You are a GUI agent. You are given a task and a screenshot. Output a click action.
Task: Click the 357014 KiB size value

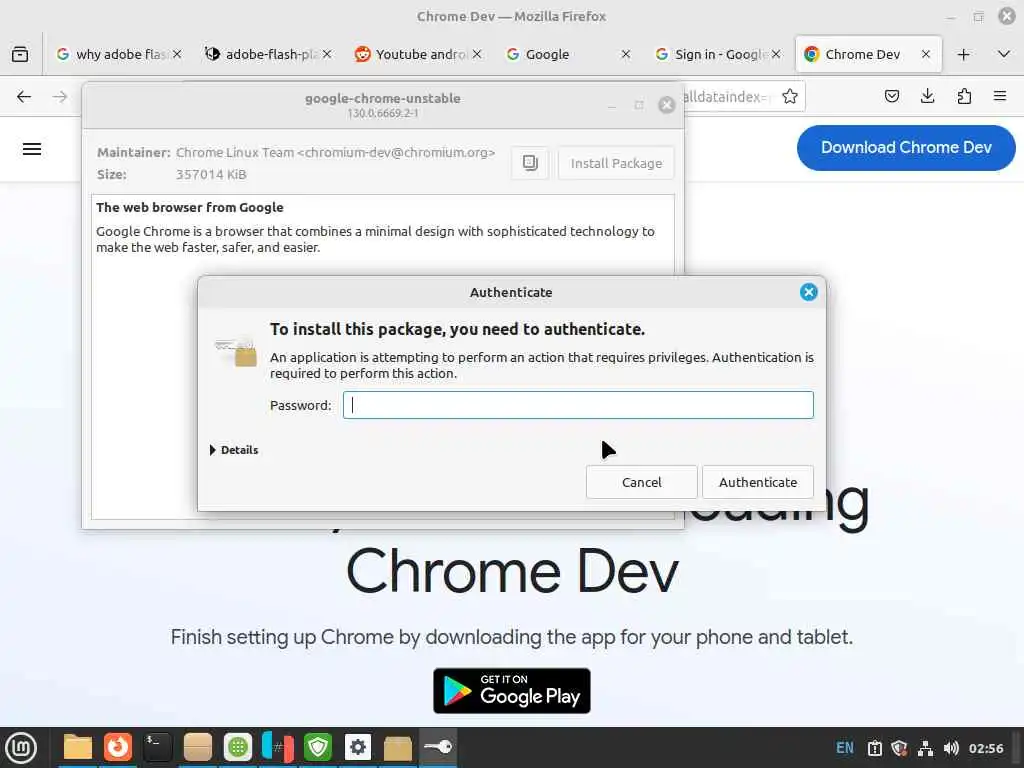[211, 174]
